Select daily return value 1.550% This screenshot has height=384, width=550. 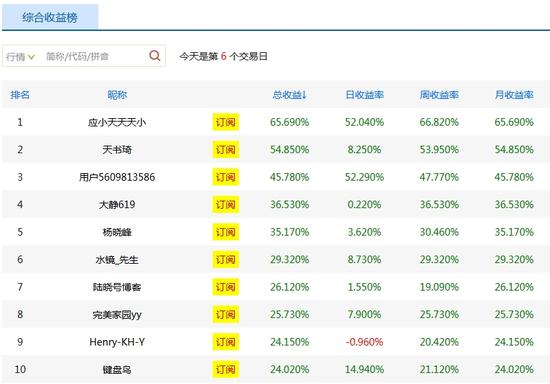coord(364,287)
